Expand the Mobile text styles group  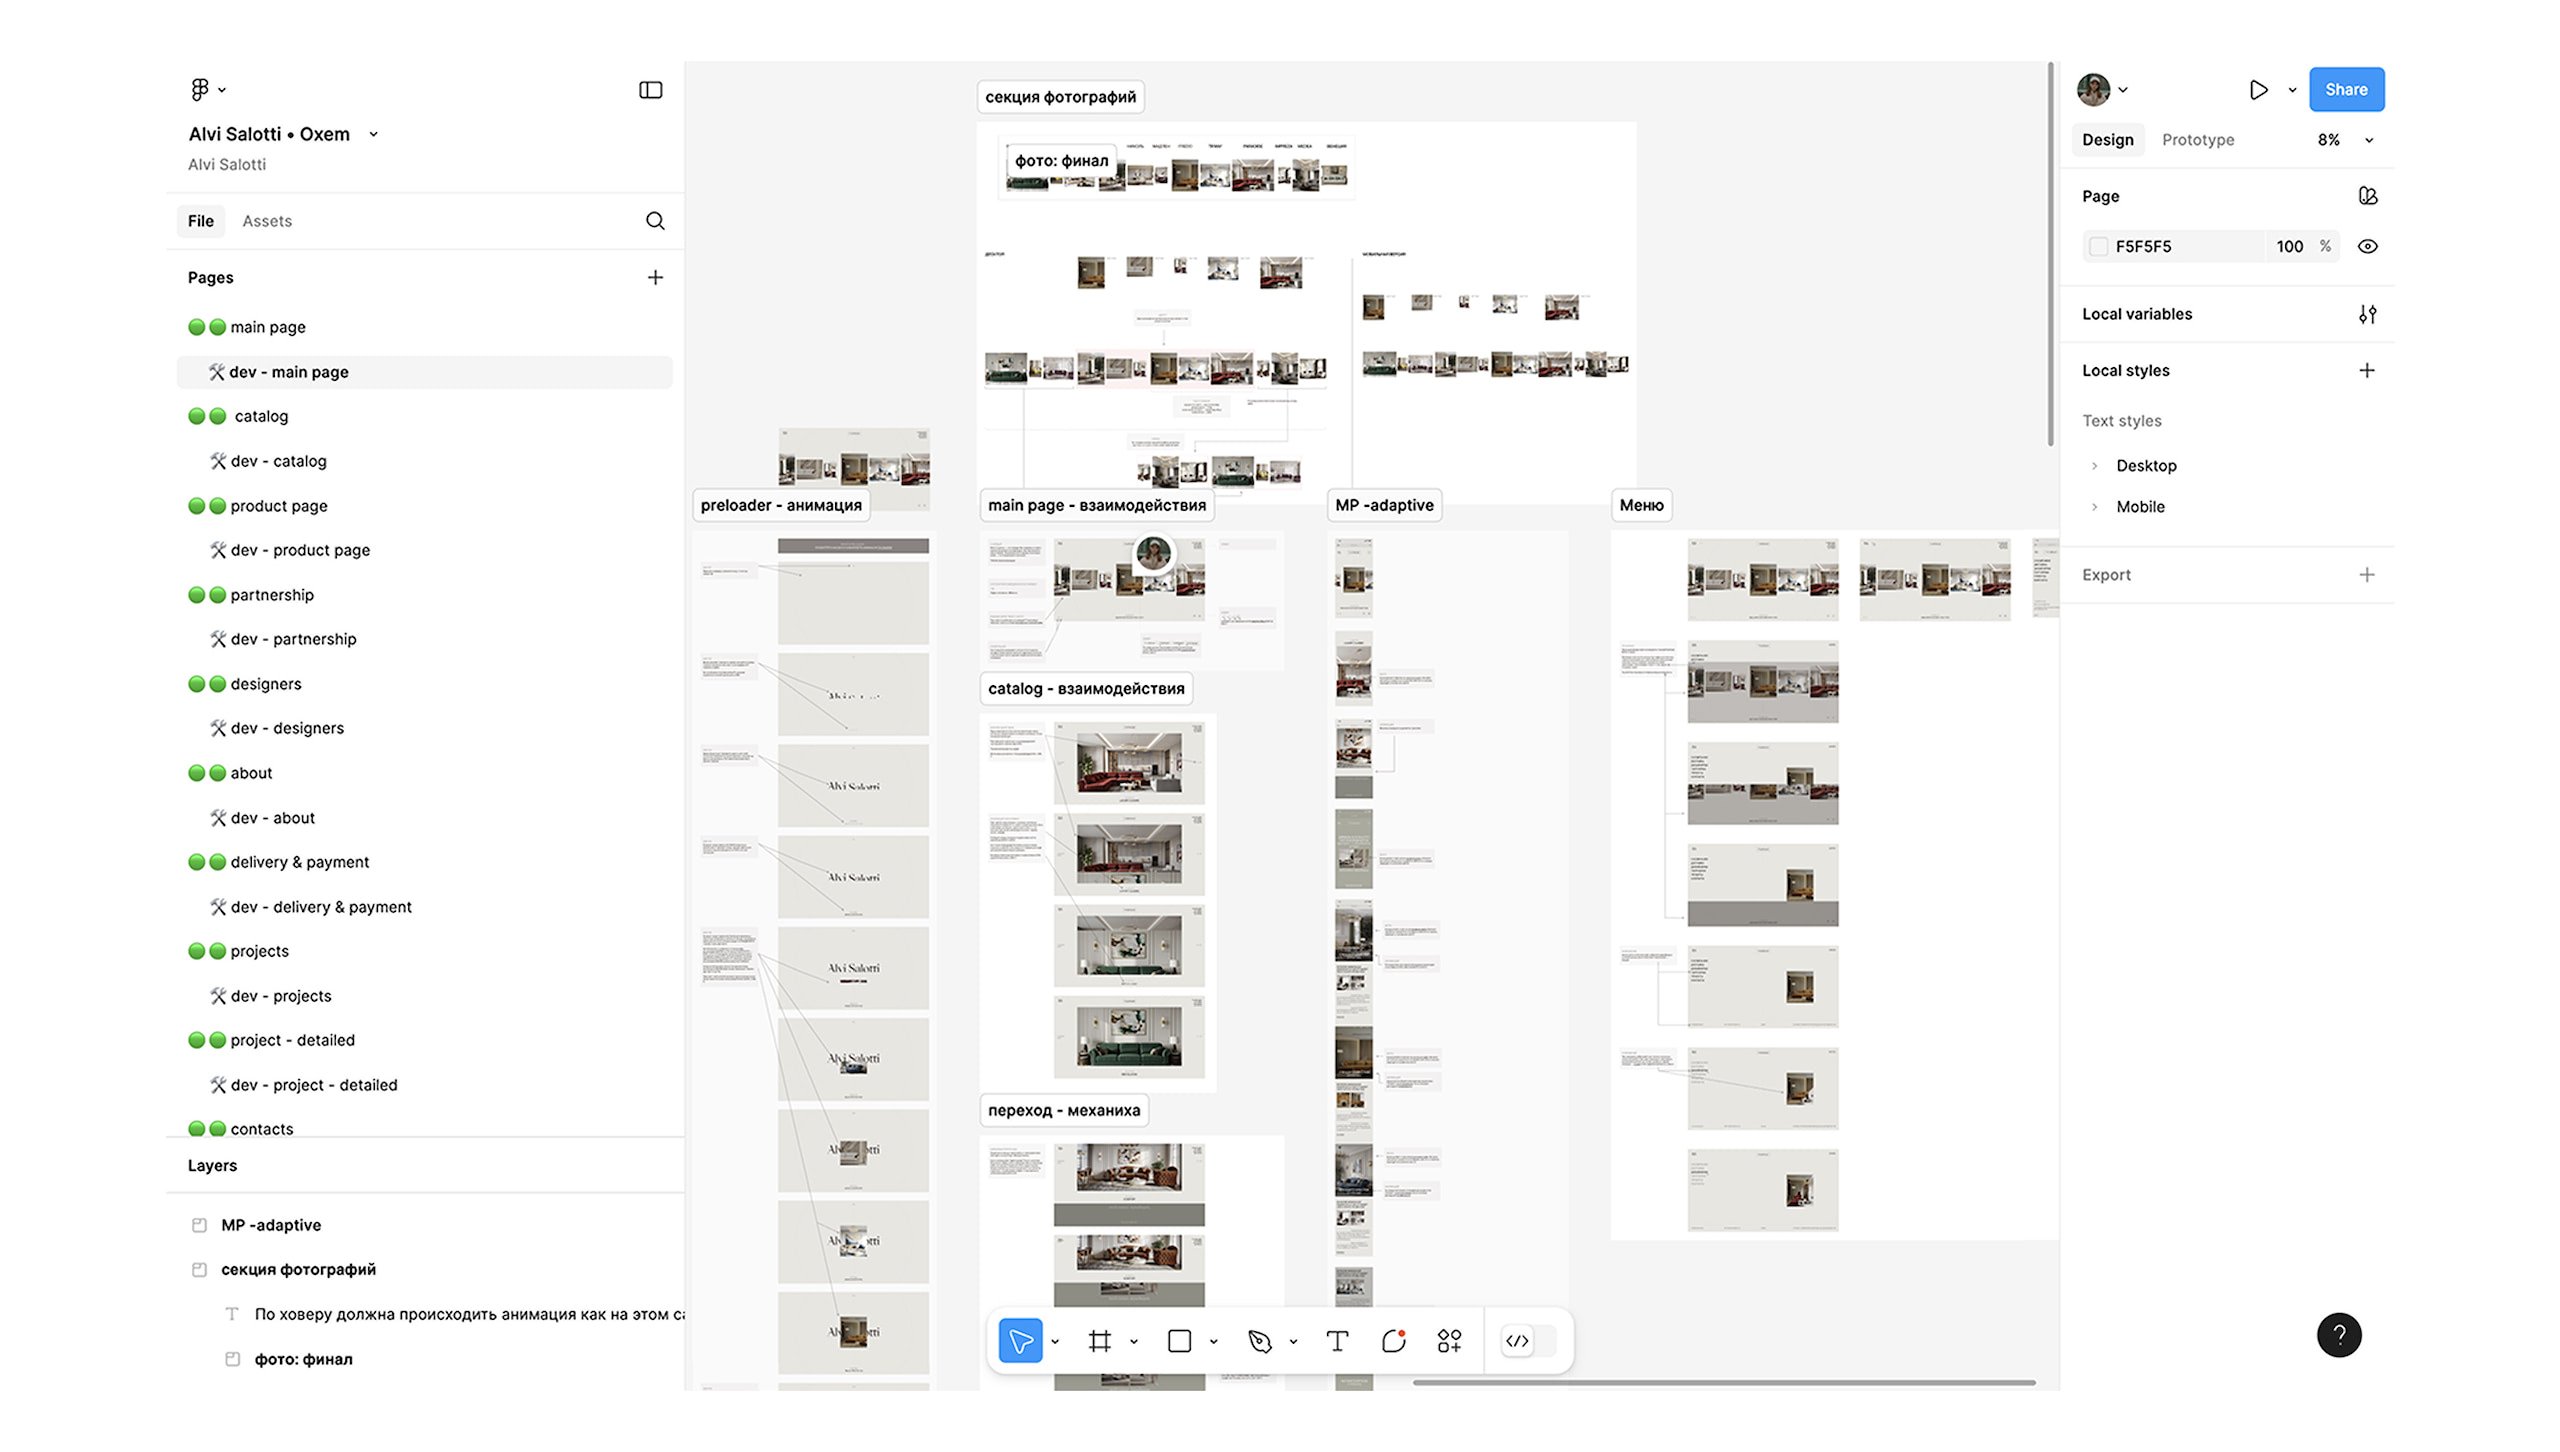2095,507
